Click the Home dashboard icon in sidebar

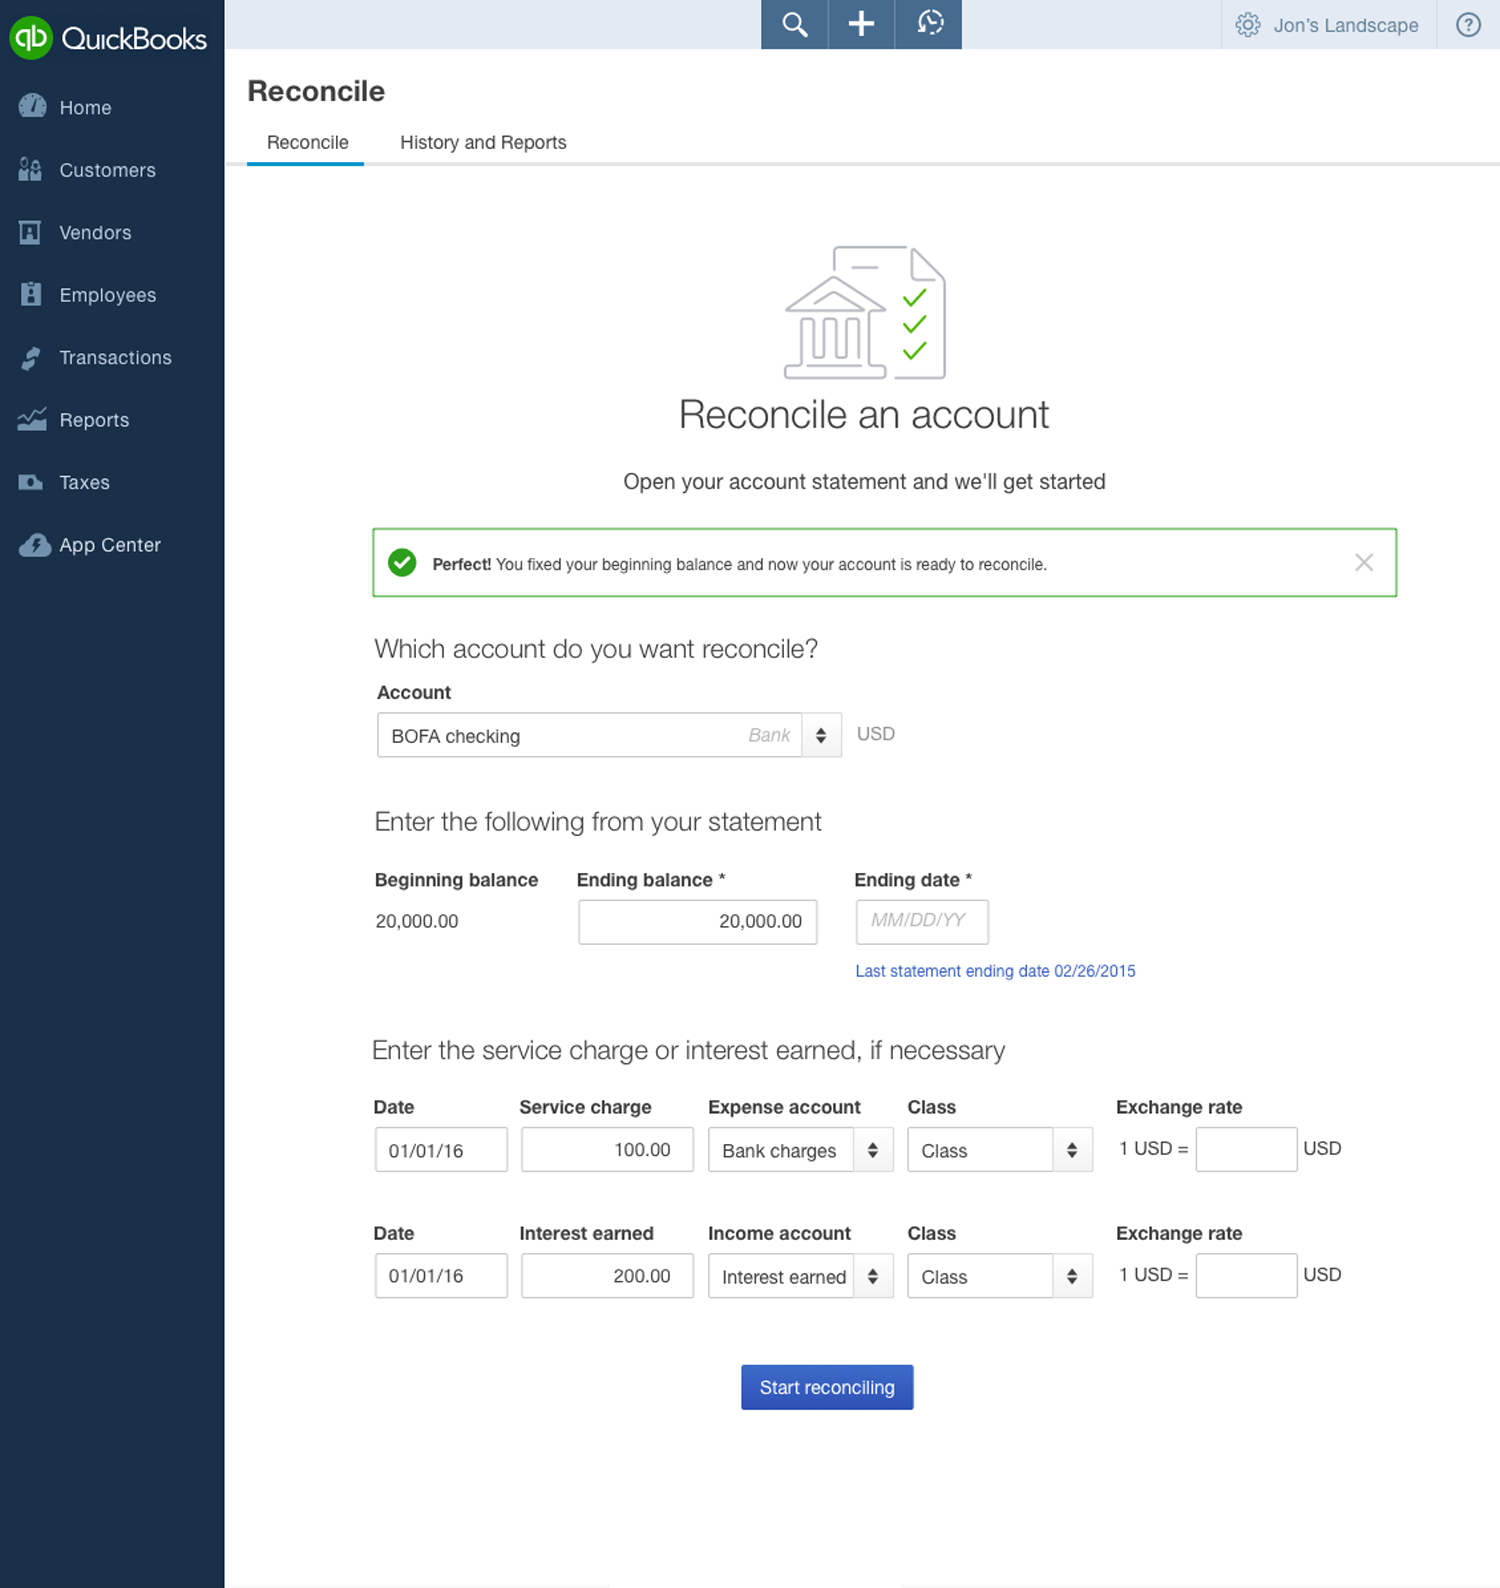pyautogui.click(x=32, y=106)
